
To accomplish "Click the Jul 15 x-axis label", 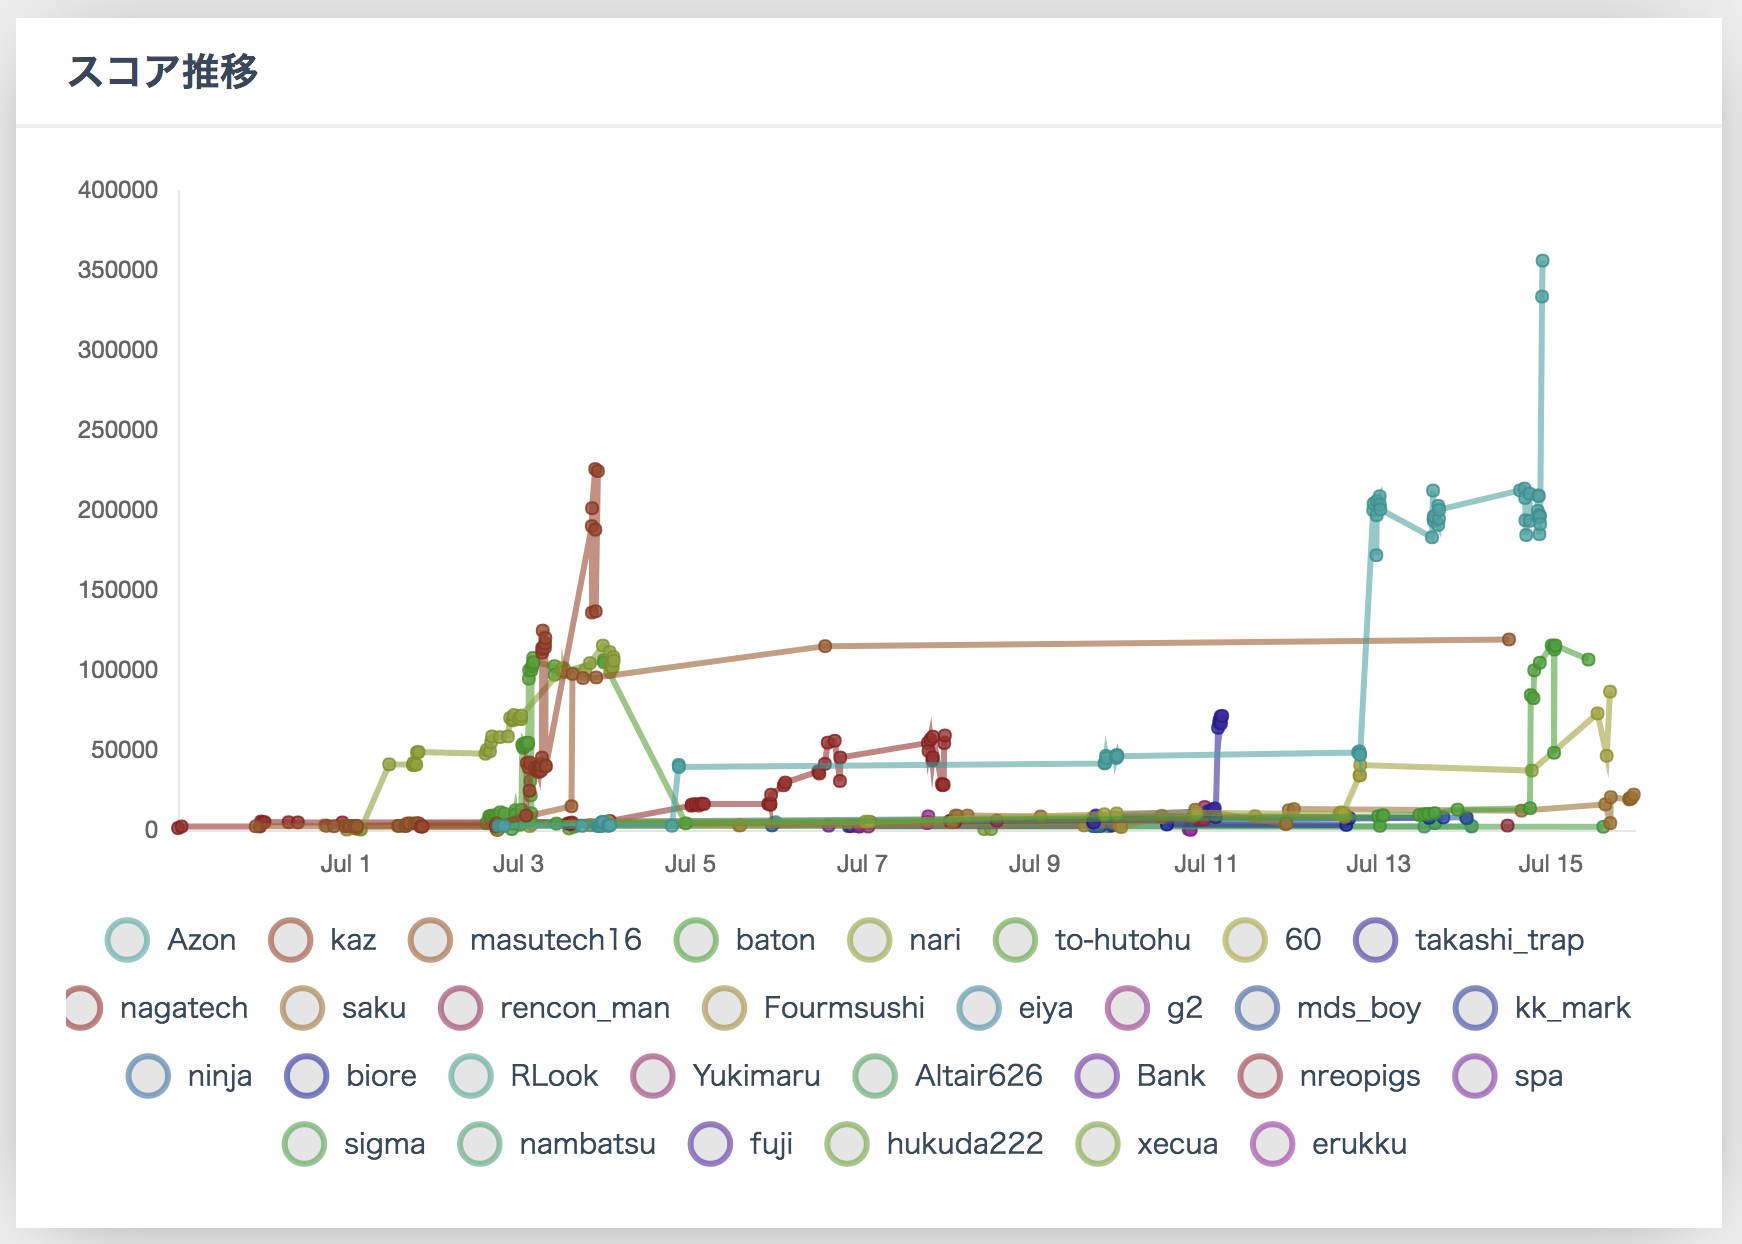I will tap(1550, 864).
